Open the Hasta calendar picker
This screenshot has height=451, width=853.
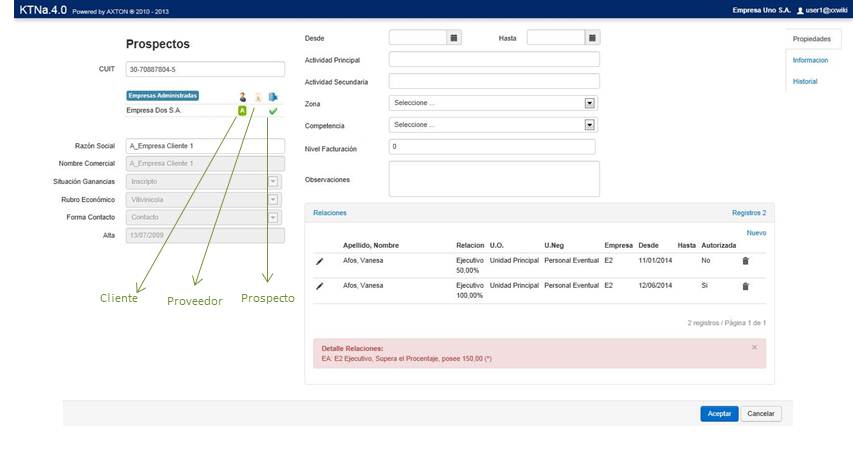coord(592,38)
